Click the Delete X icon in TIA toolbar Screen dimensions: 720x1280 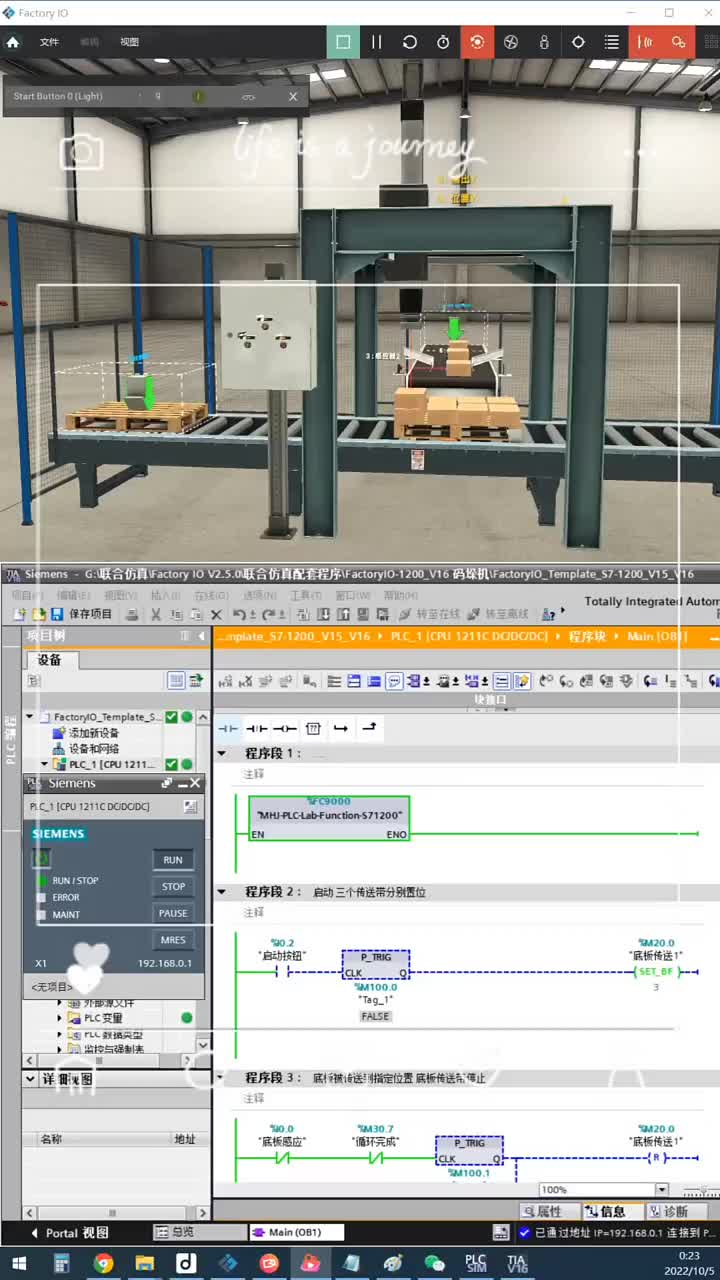pos(216,614)
